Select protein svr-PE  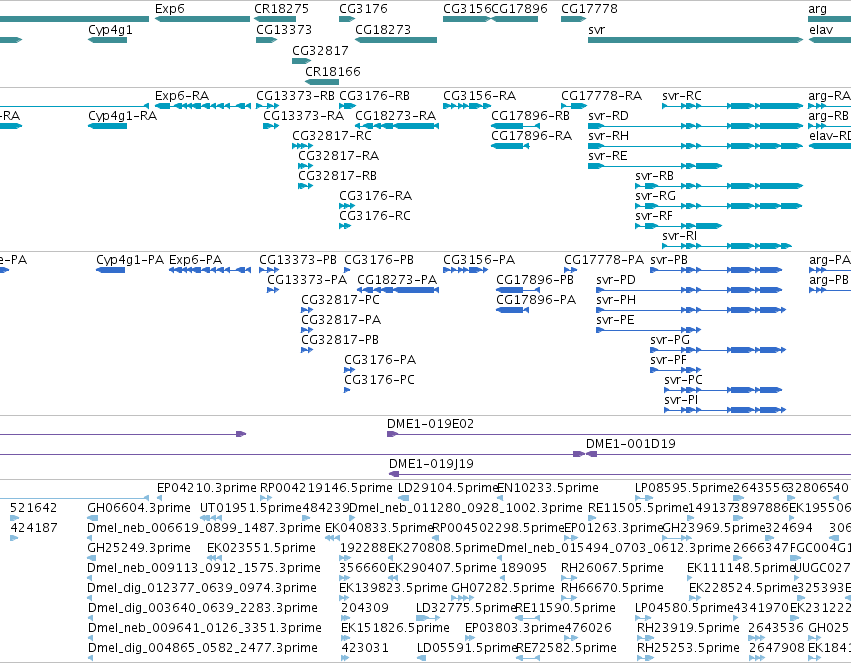click(x=649, y=330)
